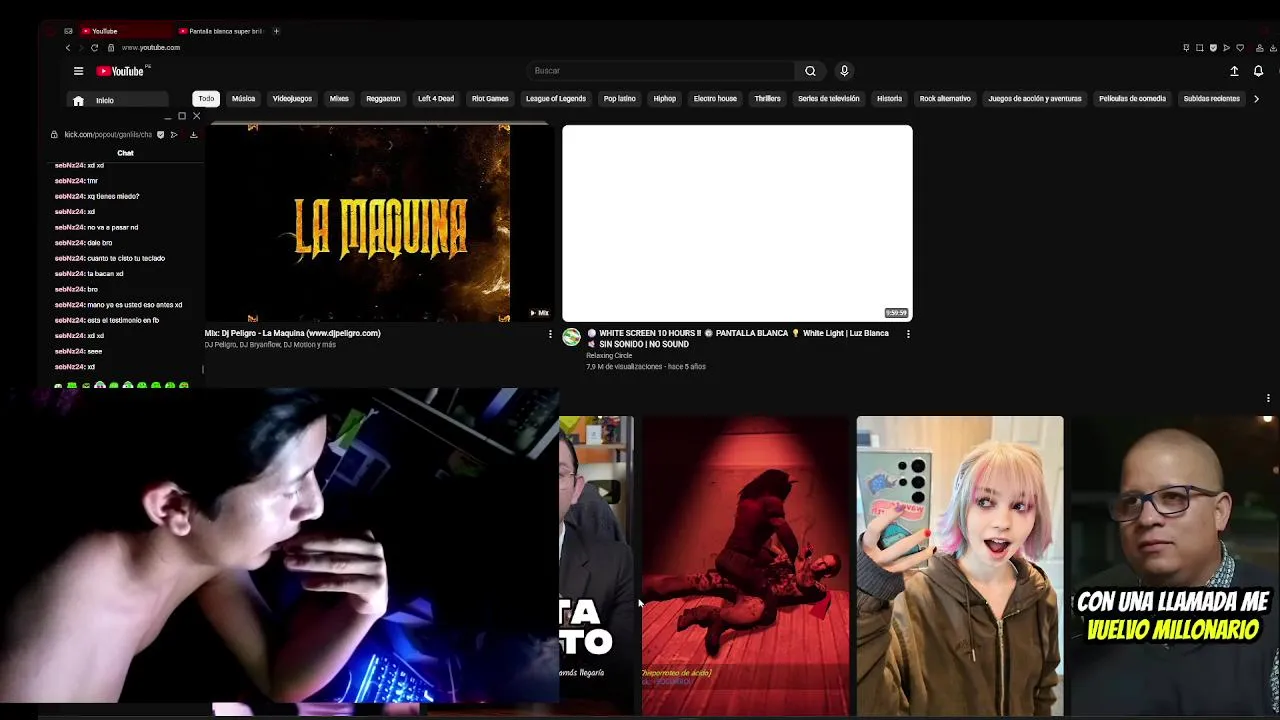Click the shield icon in the Kick chat address bar
The width and height of the screenshot is (1280, 720).
pyautogui.click(x=160, y=134)
